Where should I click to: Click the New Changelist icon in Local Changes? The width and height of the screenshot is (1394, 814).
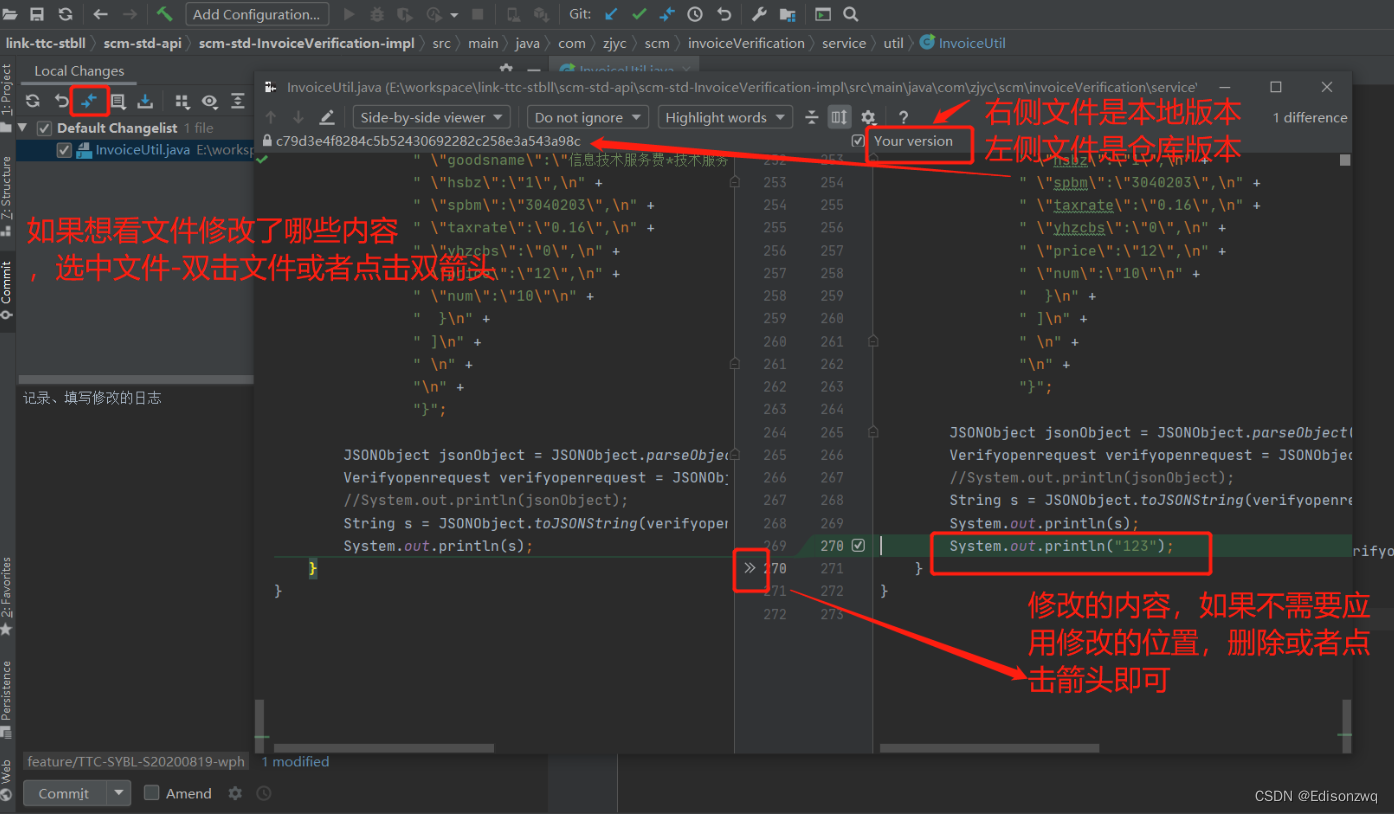(x=118, y=101)
